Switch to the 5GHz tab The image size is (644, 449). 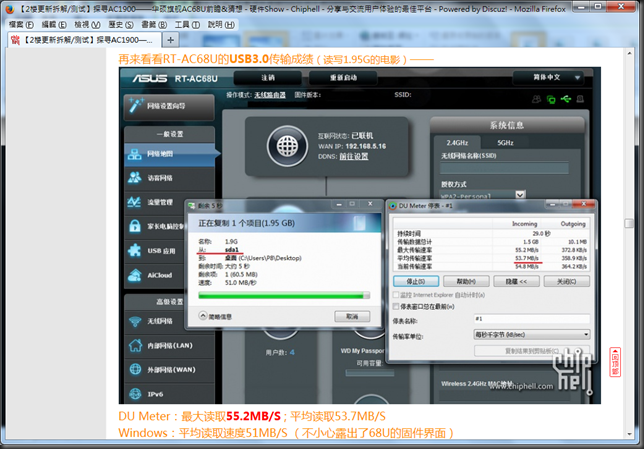[x=505, y=143]
